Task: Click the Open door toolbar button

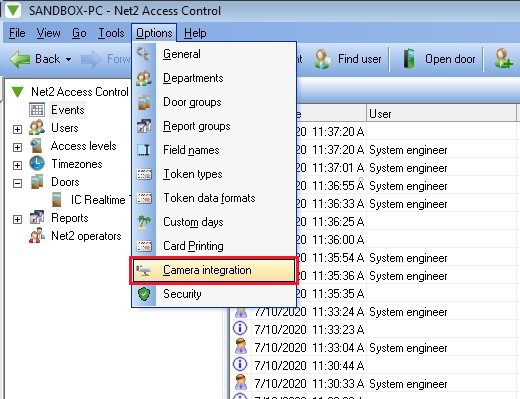Action: (x=439, y=59)
